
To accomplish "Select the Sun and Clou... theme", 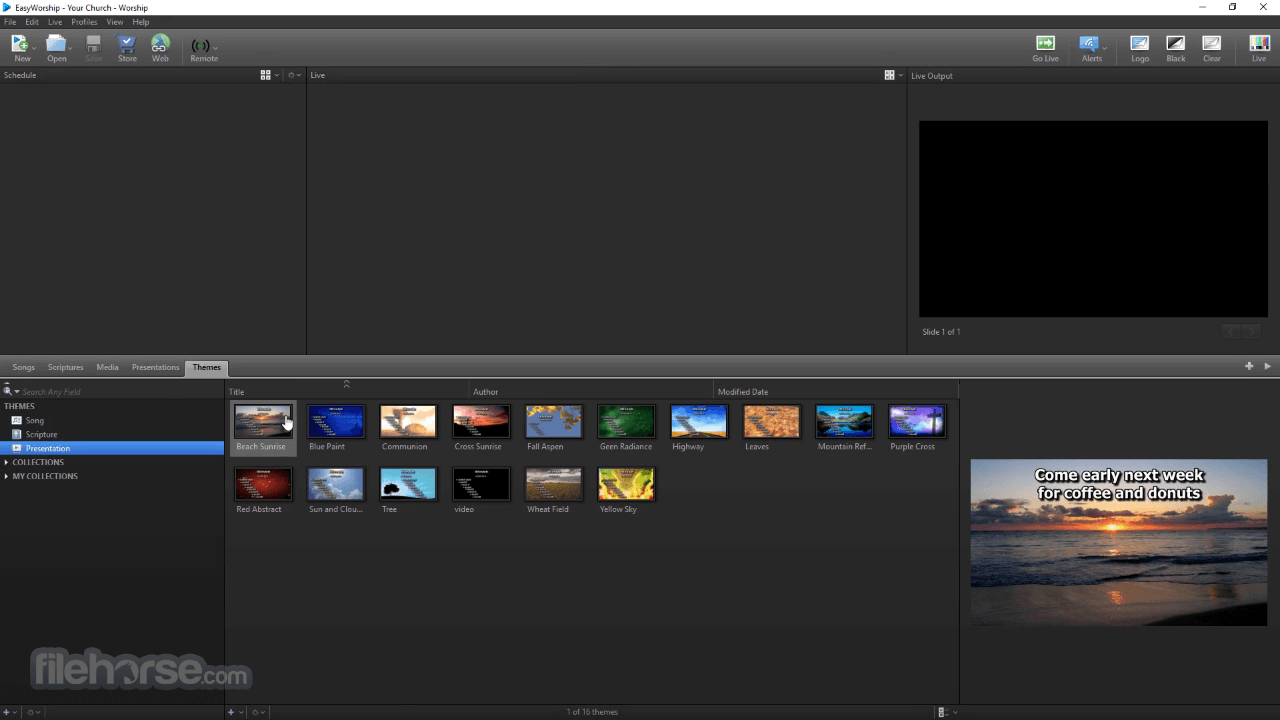I will [336, 484].
